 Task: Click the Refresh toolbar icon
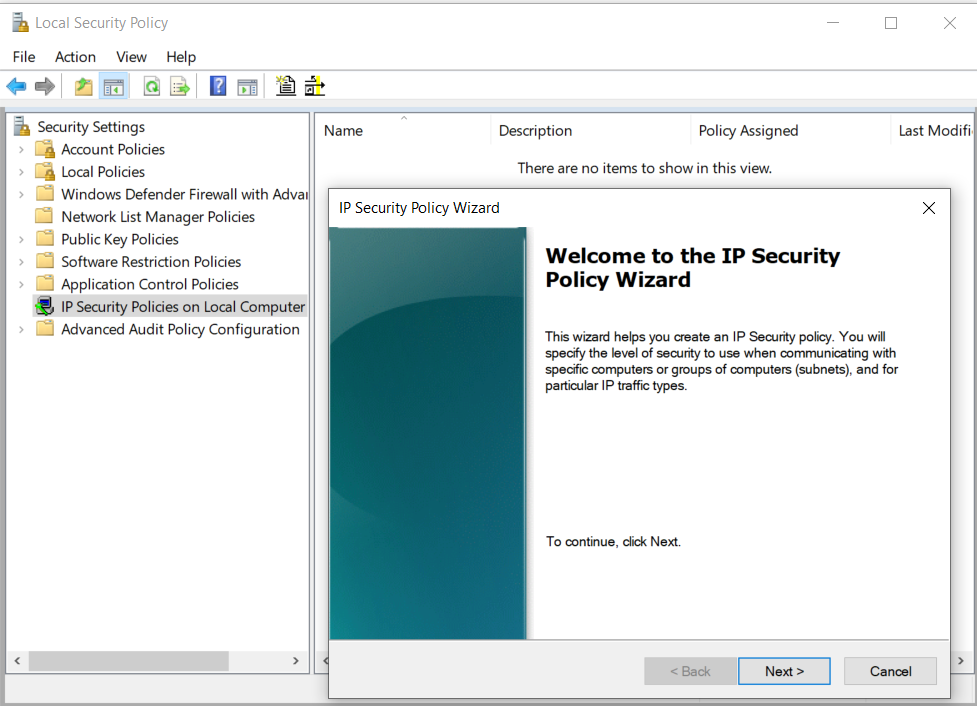(x=151, y=86)
